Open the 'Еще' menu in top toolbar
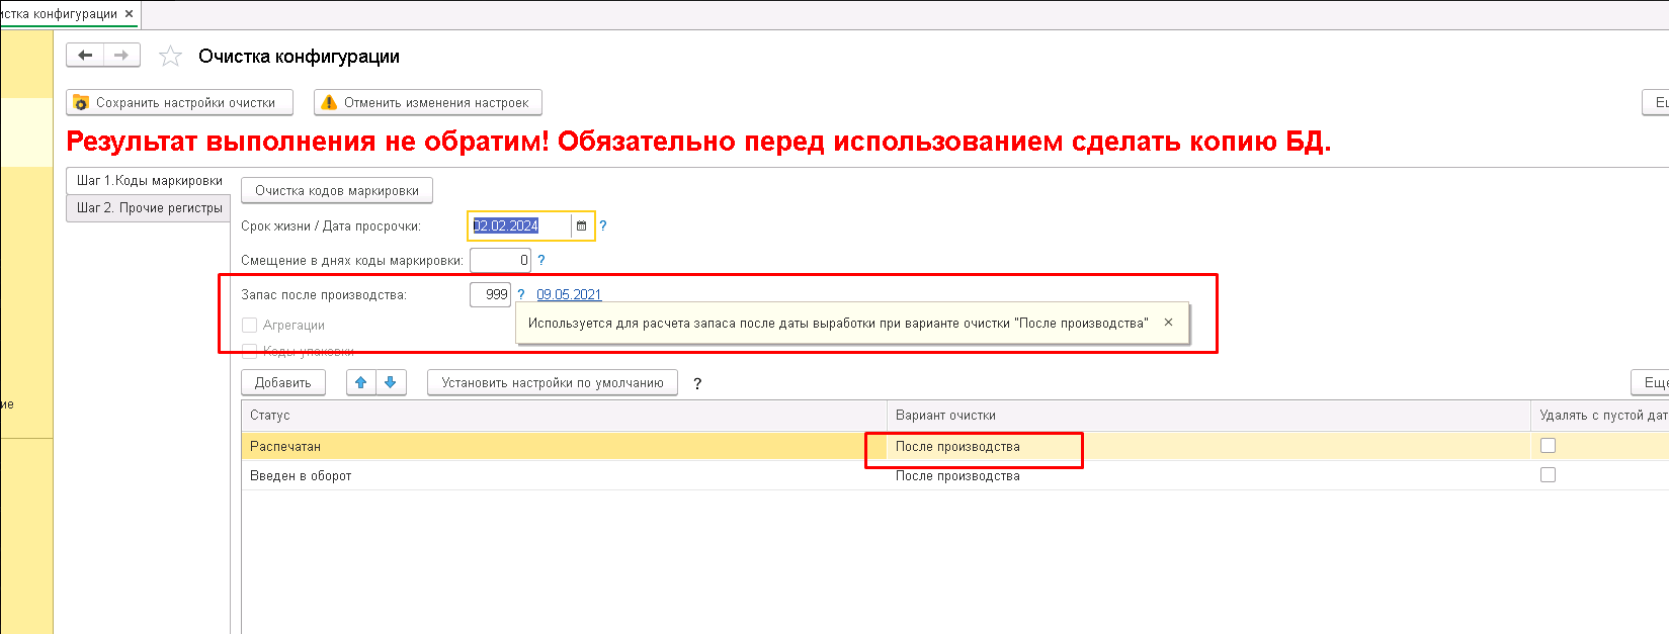This screenshot has height=634, width=1669. pyautogui.click(x=1656, y=102)
